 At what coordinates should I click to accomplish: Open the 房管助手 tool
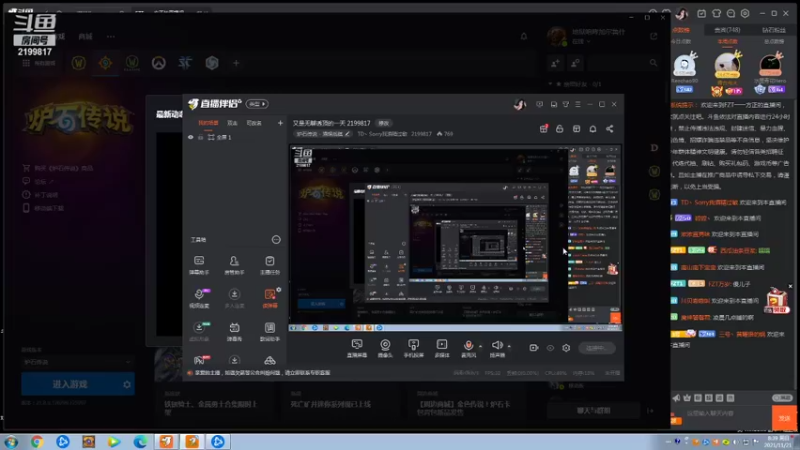234,265
